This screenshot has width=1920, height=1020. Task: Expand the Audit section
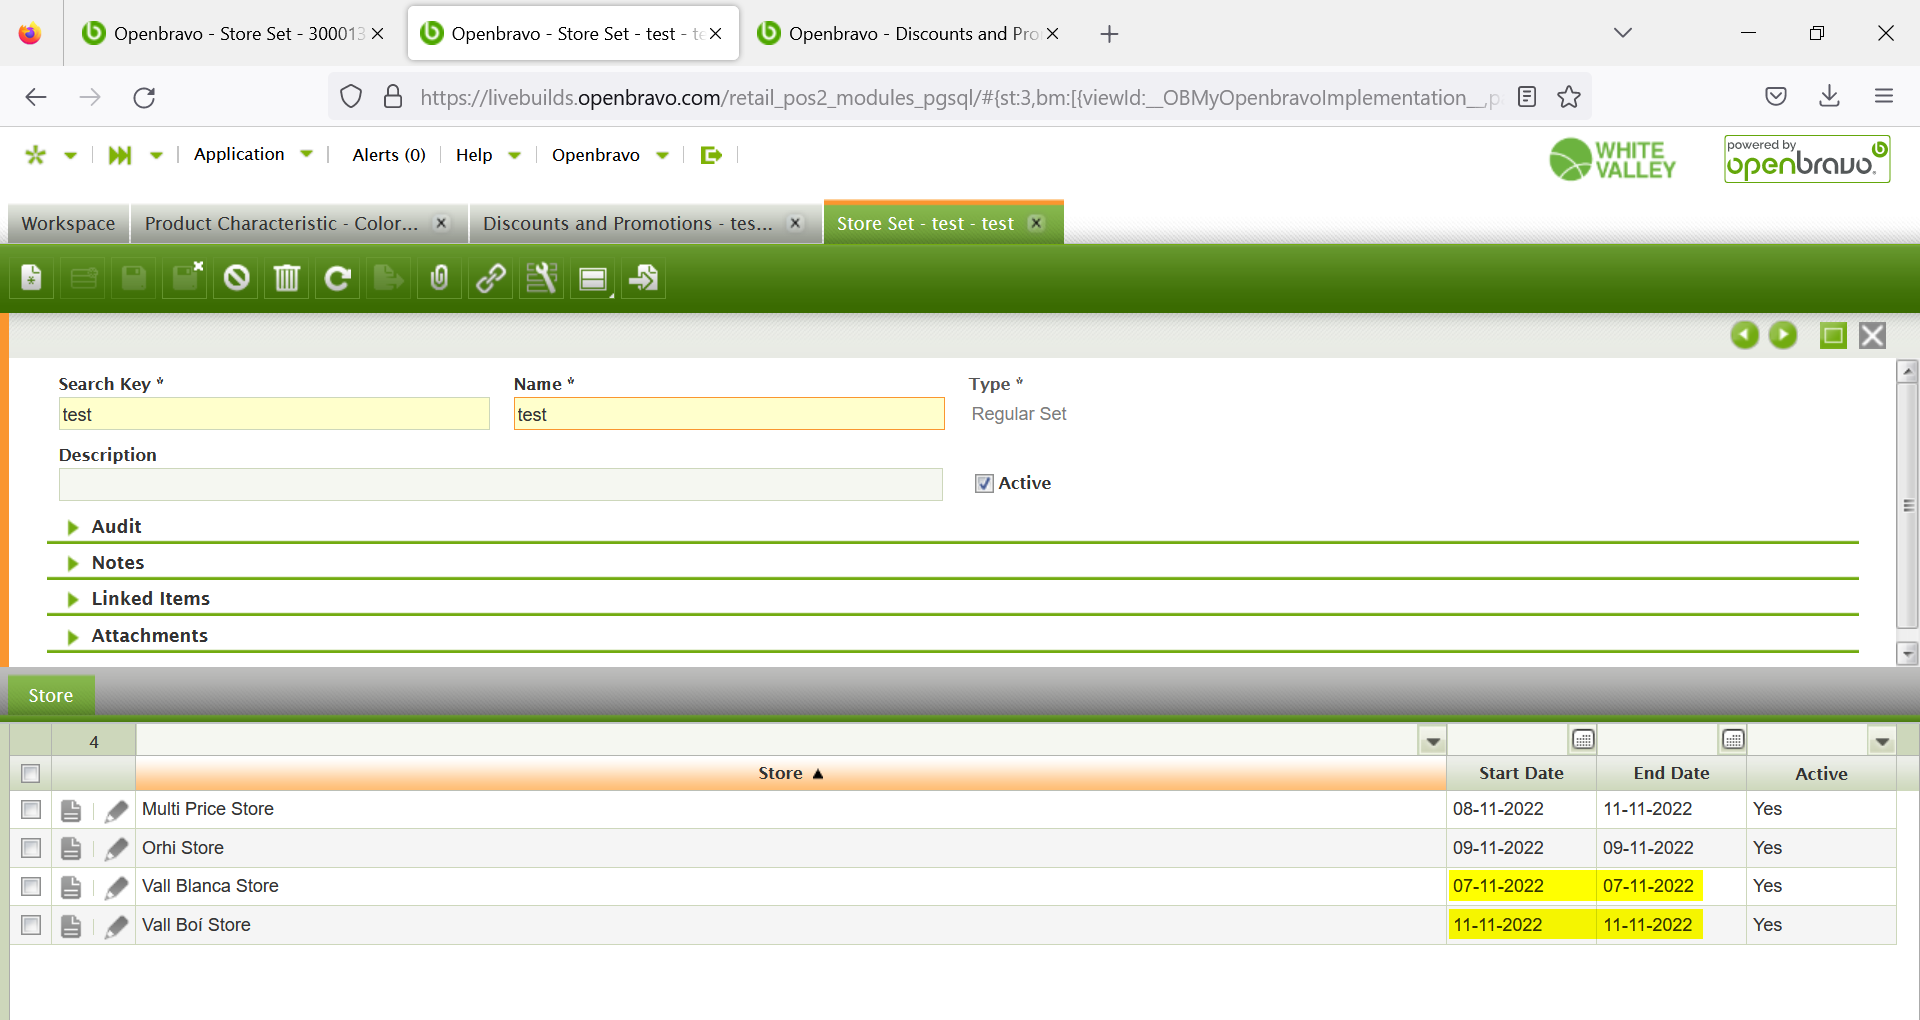[x=116, y=527]
